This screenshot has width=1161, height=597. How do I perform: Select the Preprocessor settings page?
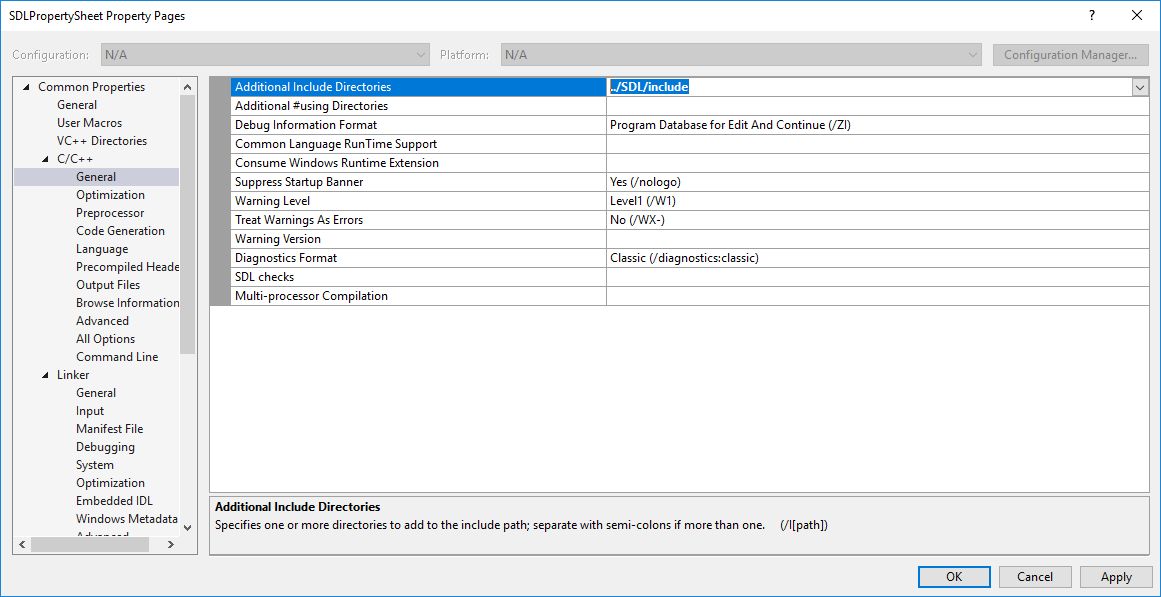pyautogui.click(x=109, y=212)
